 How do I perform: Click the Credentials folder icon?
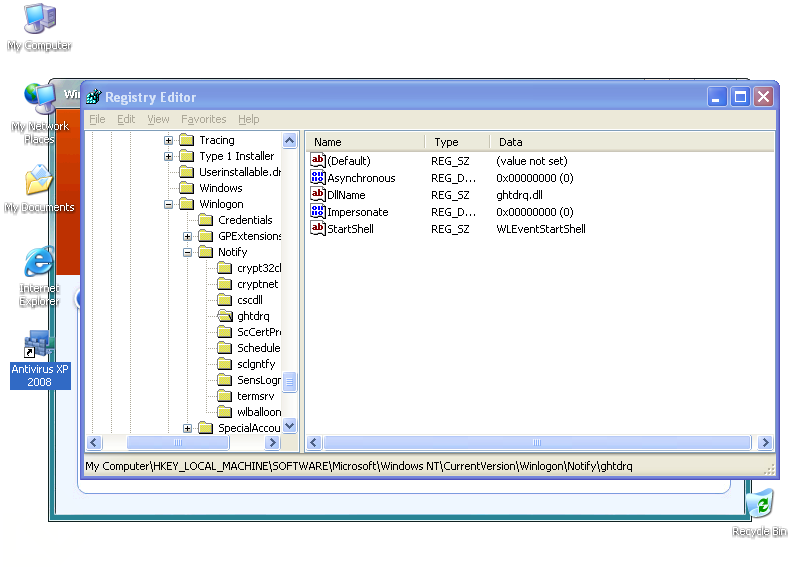(206, 220)
